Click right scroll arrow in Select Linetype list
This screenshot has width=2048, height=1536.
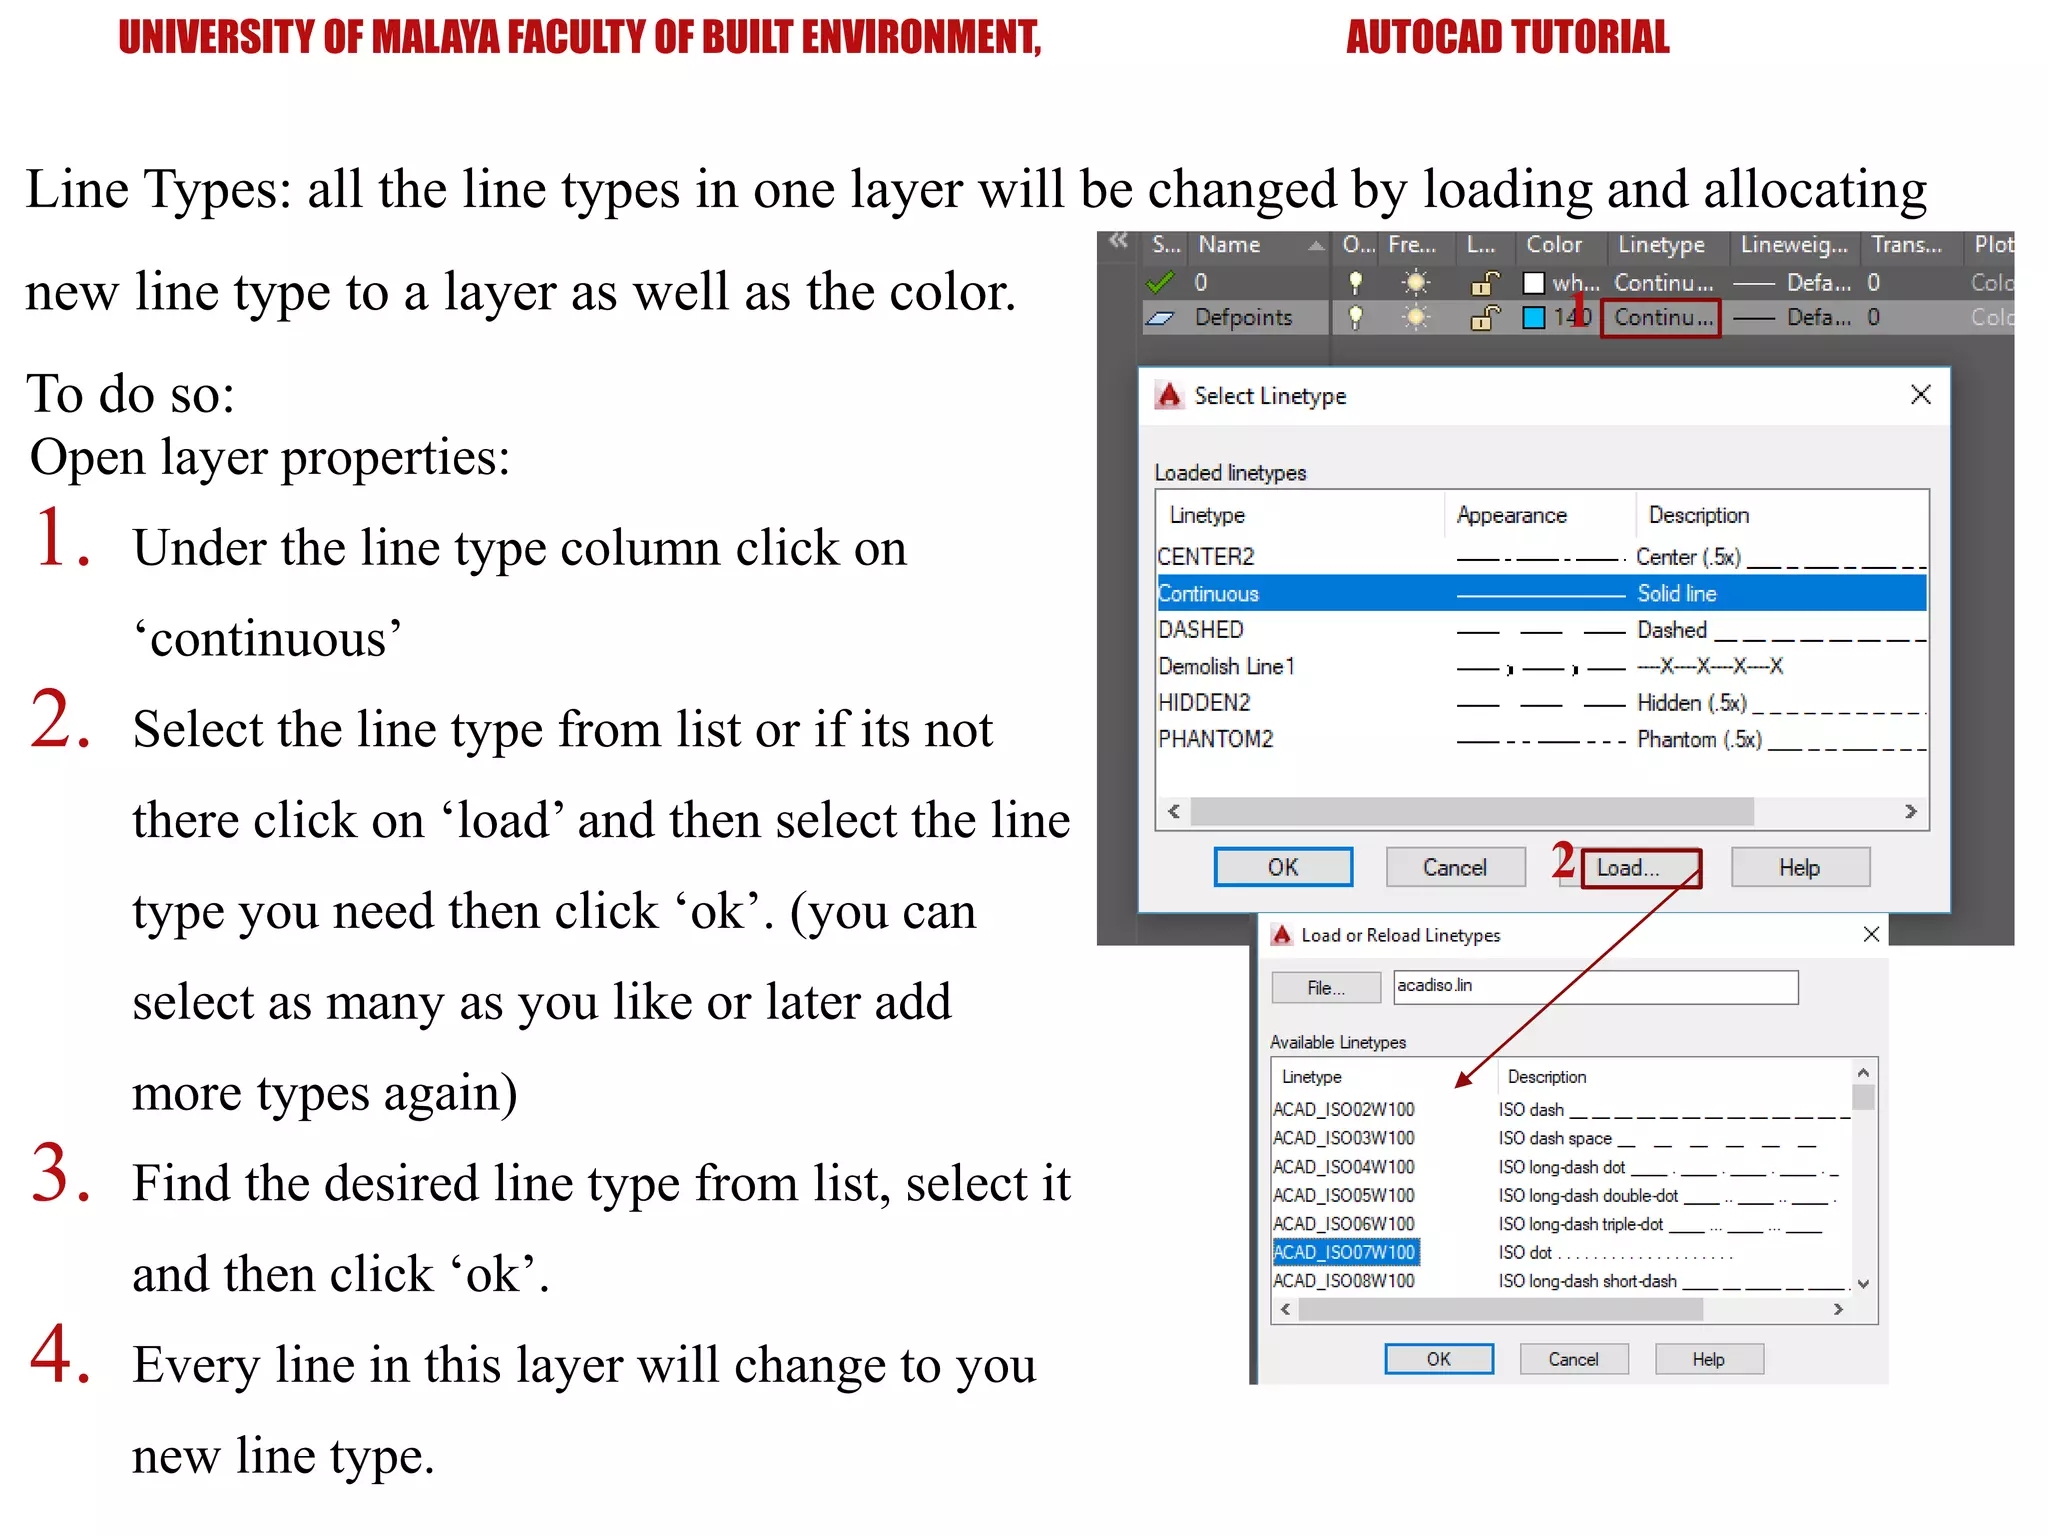[x=1910, y=811]
